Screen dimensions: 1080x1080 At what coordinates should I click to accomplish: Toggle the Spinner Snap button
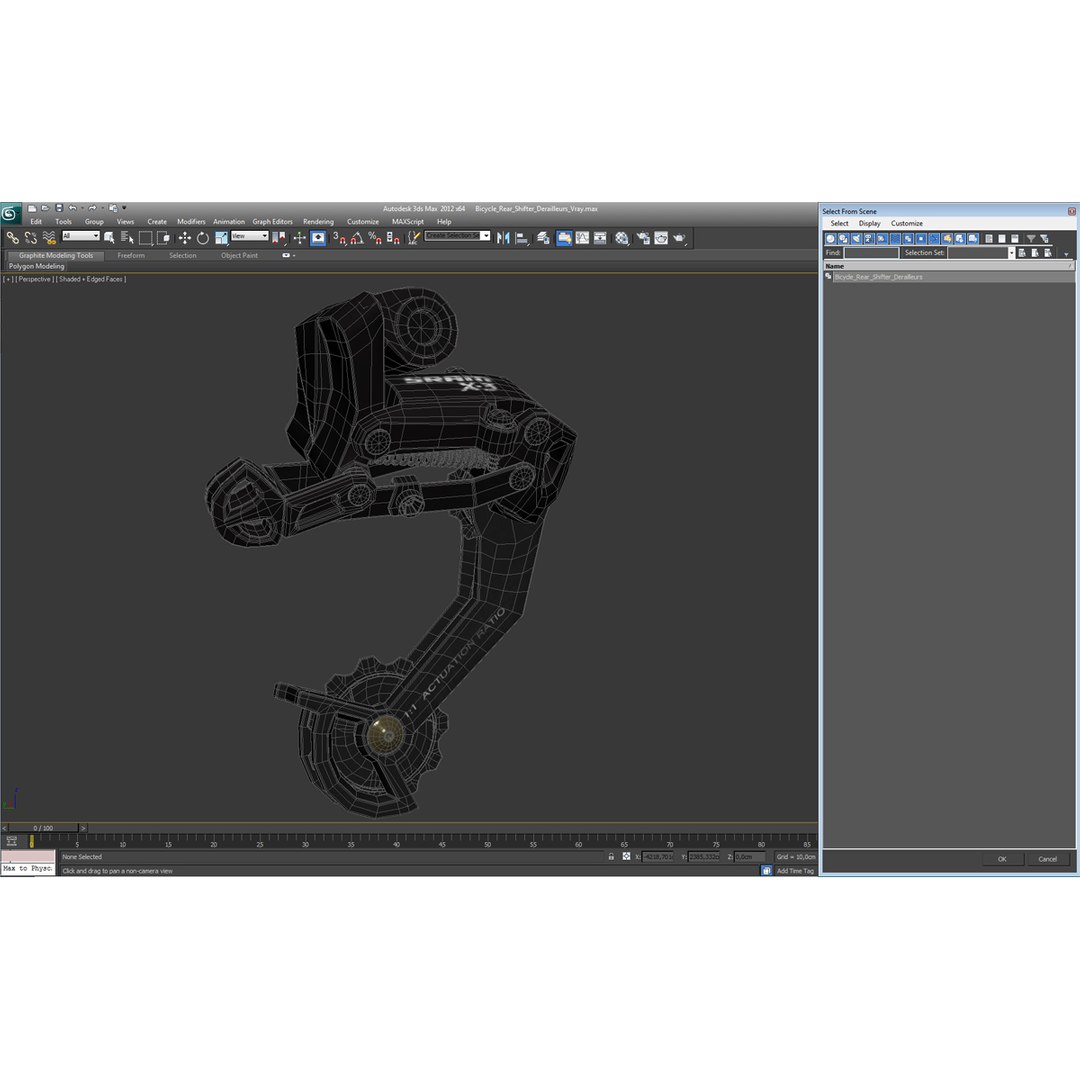coord(393,238)
